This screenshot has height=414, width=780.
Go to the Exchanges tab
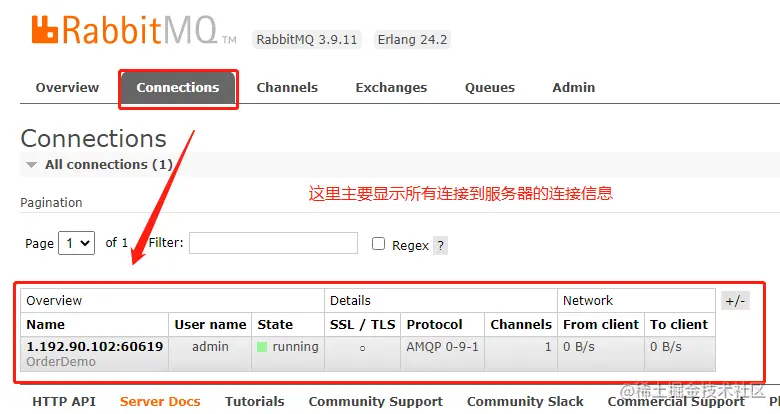[x=391, y=88]
